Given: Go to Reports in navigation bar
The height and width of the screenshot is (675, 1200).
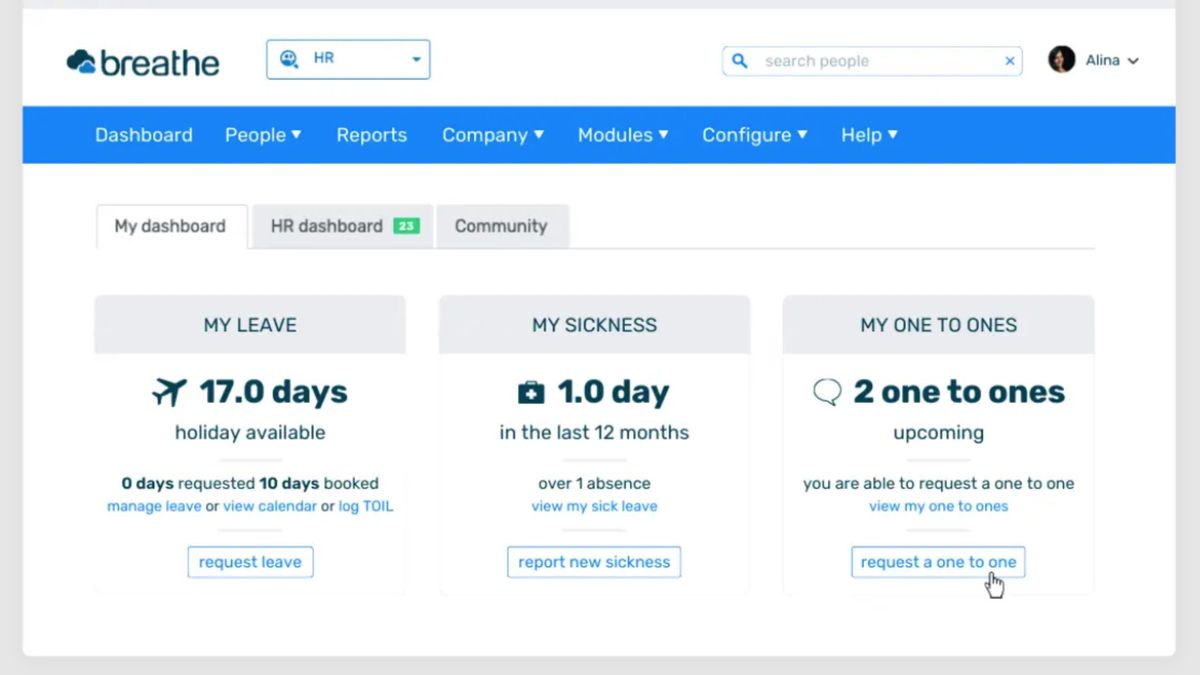Looking at the screenshot, I should tap(372, 135).
